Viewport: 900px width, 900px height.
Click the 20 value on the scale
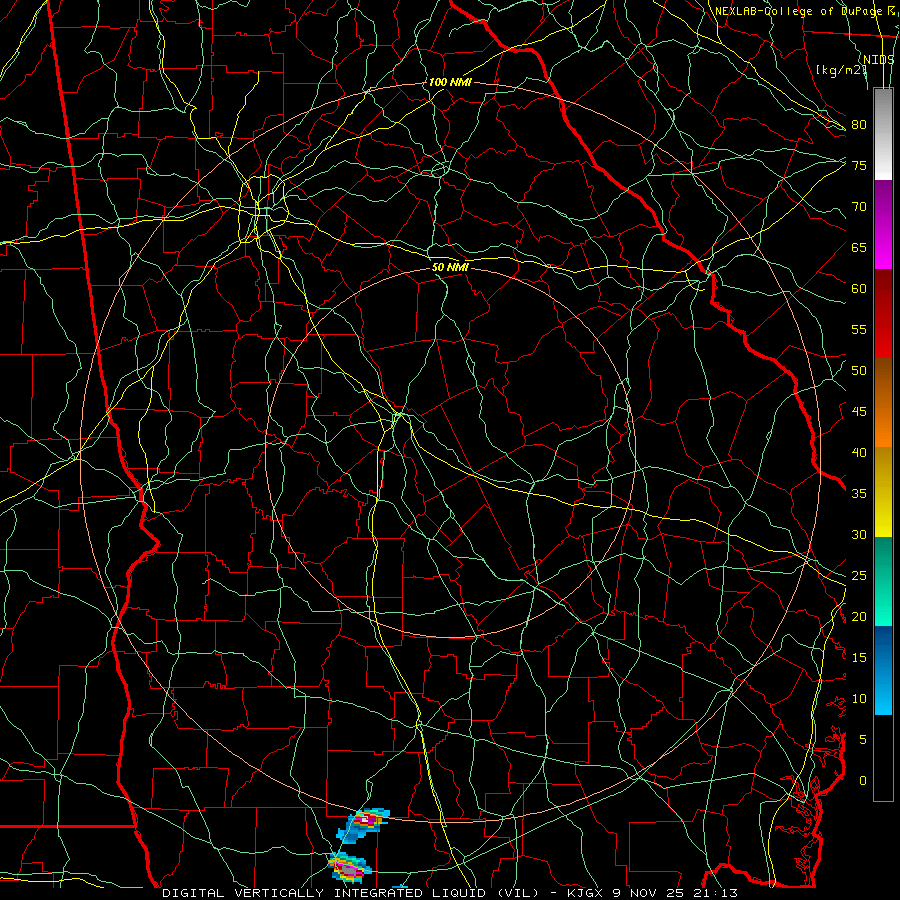click(859, 616)
